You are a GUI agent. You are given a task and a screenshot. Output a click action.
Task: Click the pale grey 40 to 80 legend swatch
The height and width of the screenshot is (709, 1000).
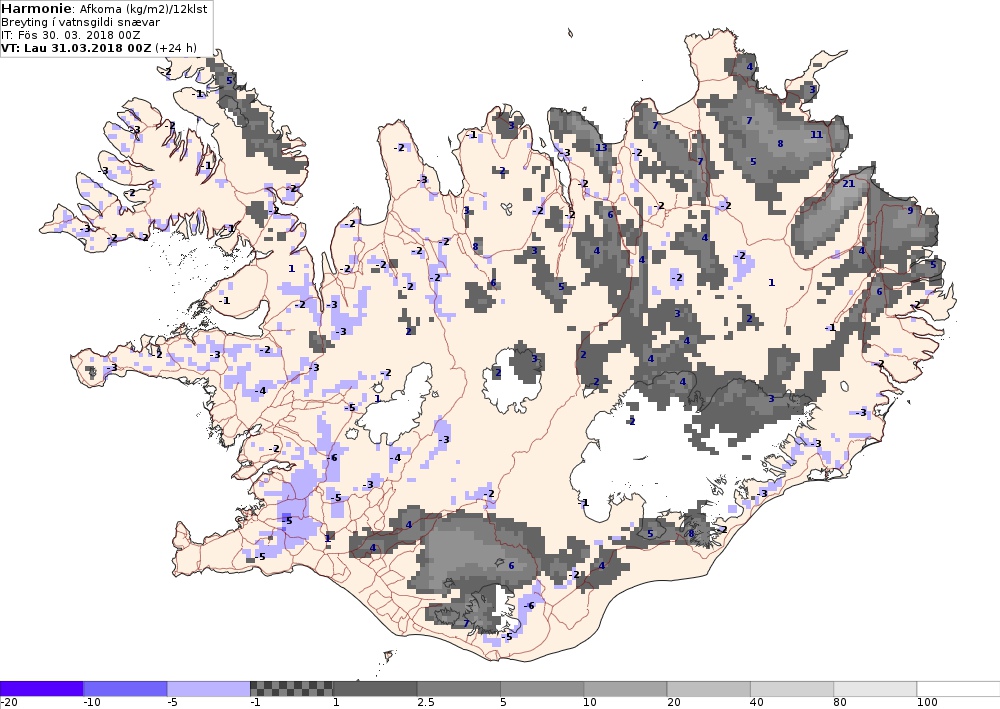792,689
